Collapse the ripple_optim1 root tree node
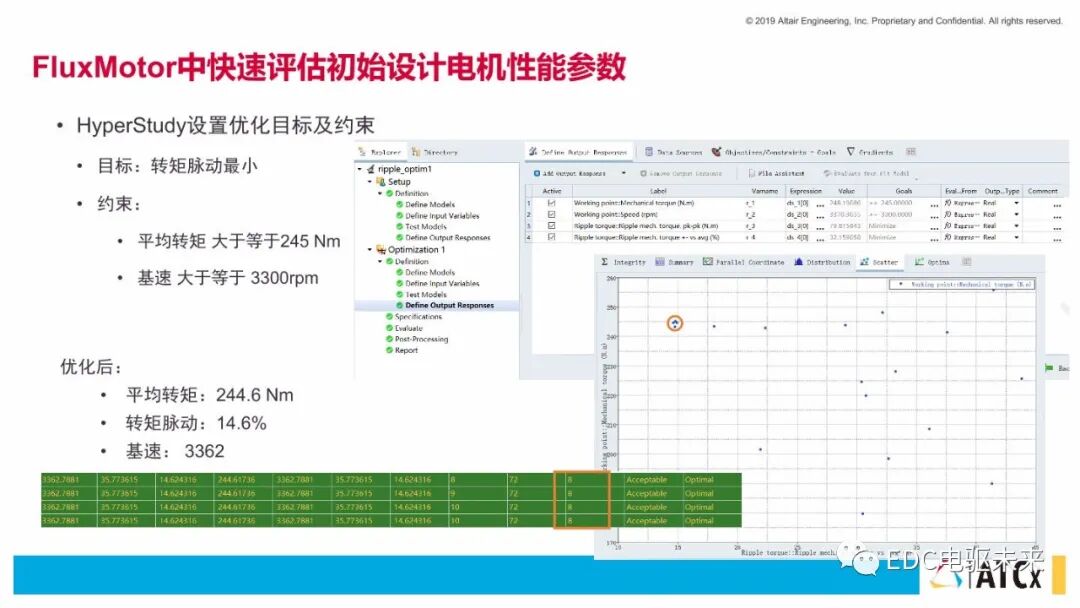 (360, 169)
